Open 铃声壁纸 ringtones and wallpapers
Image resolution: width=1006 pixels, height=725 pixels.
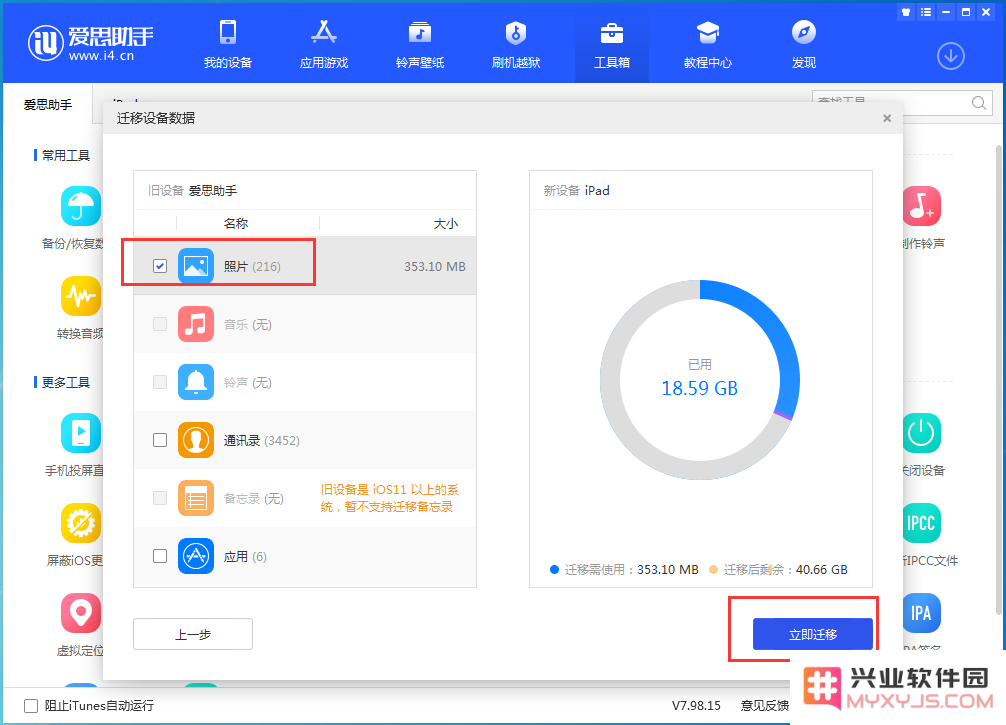click(x=420, y=44)
